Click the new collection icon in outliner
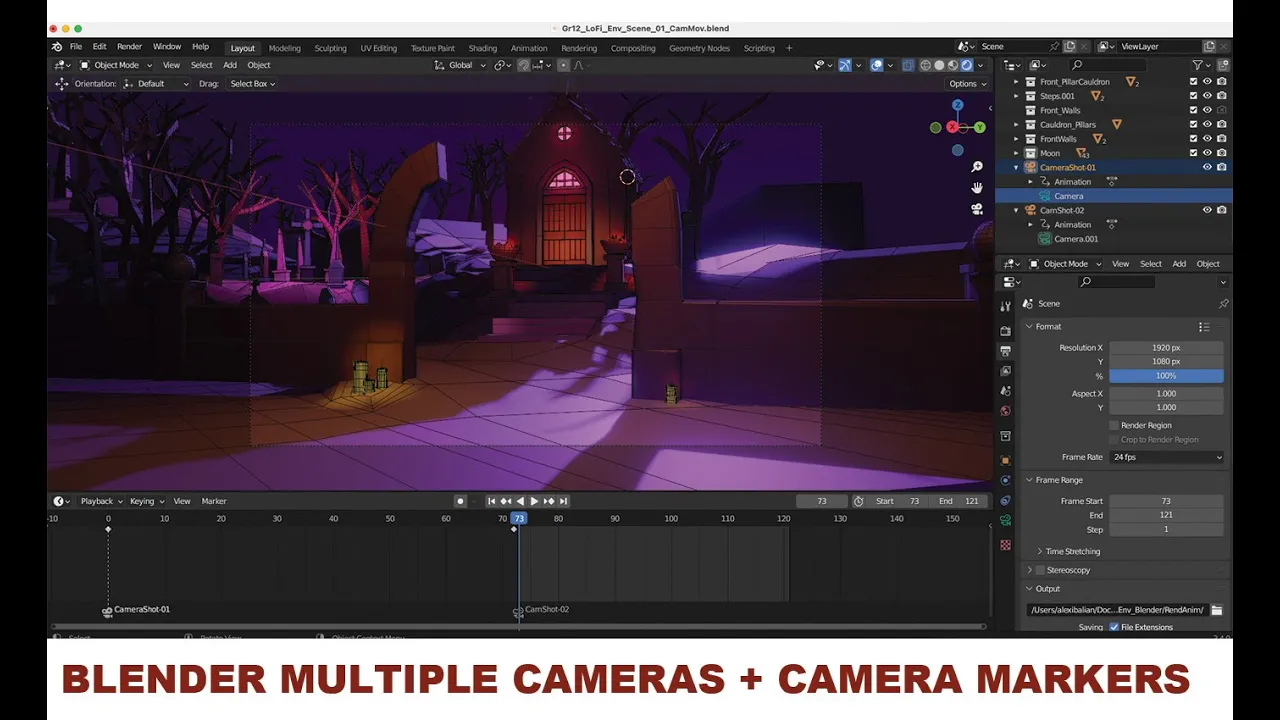The height and width of the screenshot is (720, 1280). click(1222, 65)
